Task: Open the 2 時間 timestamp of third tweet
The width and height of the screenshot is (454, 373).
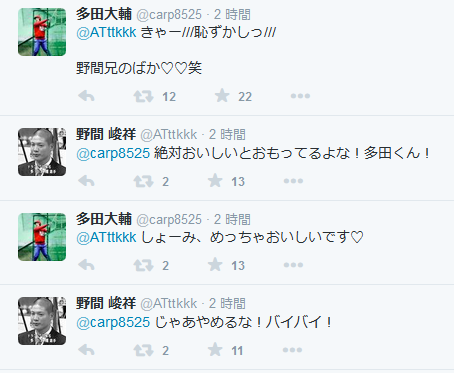Action: point(232,220)
